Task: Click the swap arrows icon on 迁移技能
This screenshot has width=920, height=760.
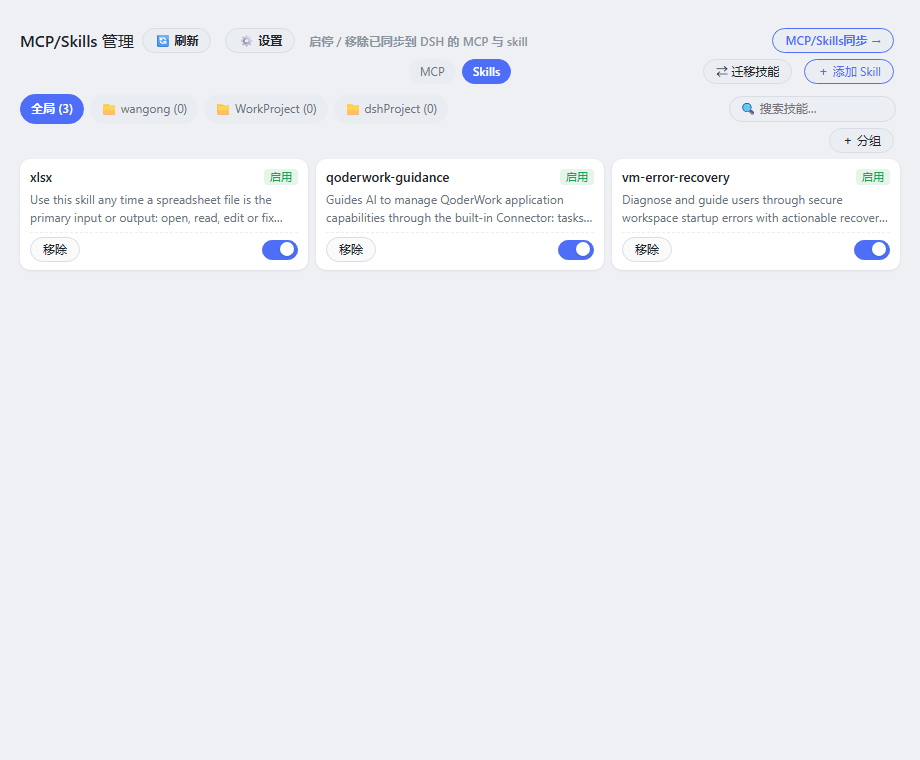Action: pyautogui.click(x=722, y=72)
